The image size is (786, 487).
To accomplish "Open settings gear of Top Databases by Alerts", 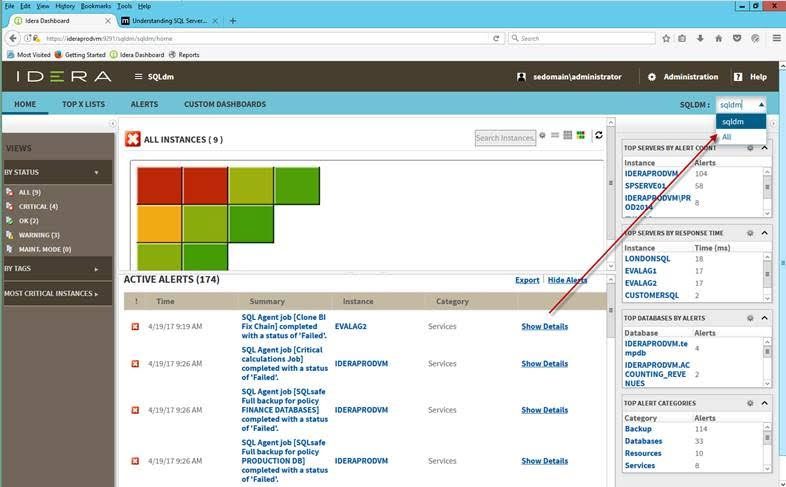I will pos(750,318).
